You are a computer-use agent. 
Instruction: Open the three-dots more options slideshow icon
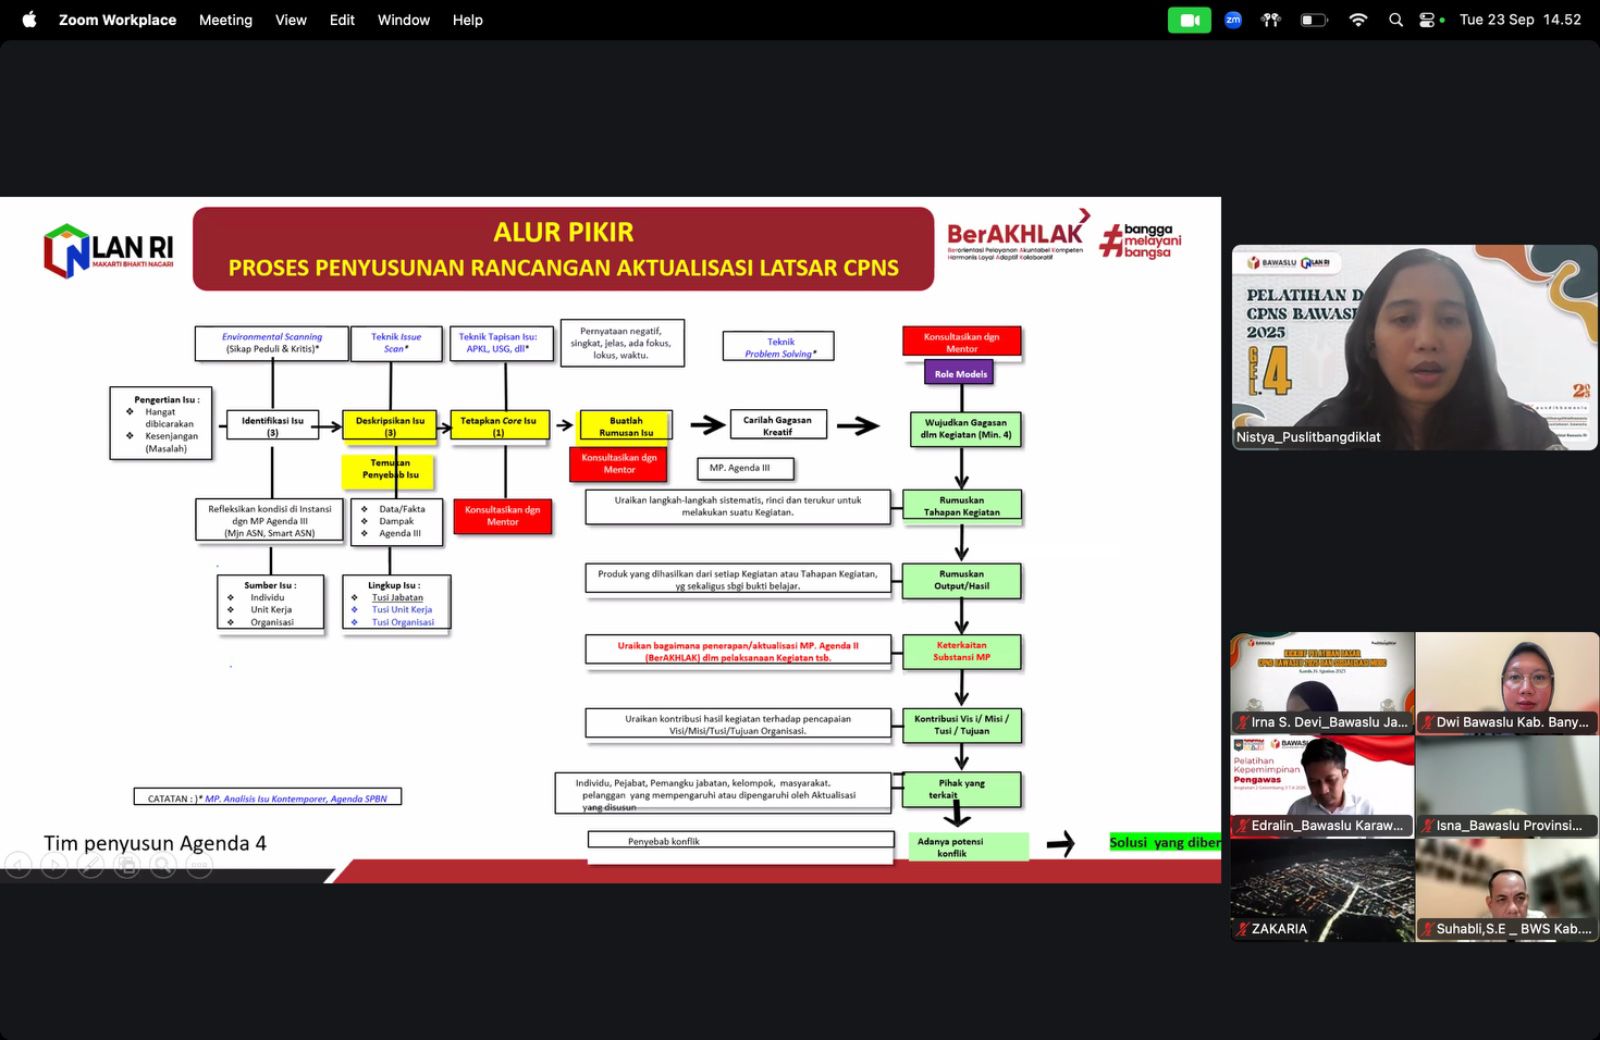pos(199,866)
